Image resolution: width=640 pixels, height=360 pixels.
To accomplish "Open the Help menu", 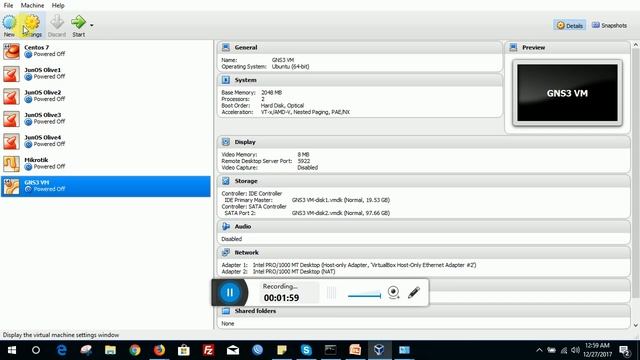I will coord(58,5).
